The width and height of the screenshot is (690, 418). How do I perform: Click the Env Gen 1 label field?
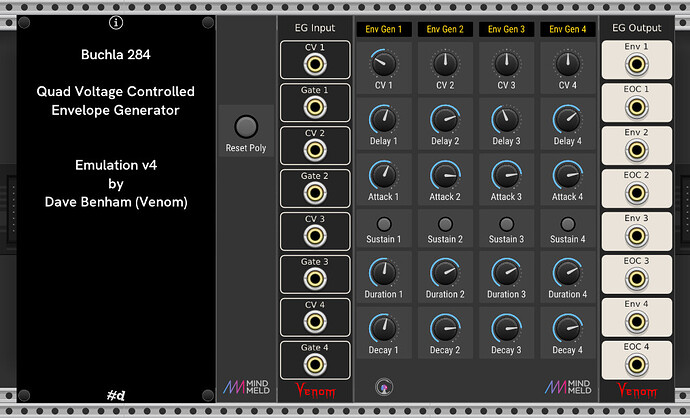[x=384, y=29]
